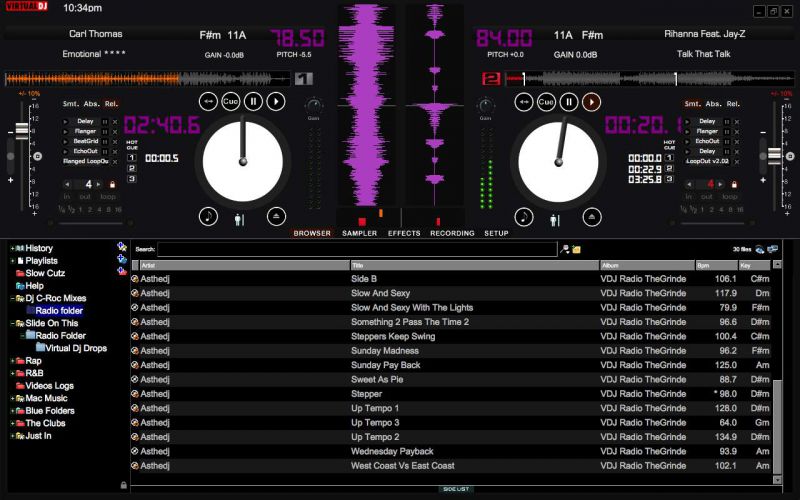Screen dimensions: 800x500
Task: Click the deck 2 pitch slider handle
Action: (774, 156)
